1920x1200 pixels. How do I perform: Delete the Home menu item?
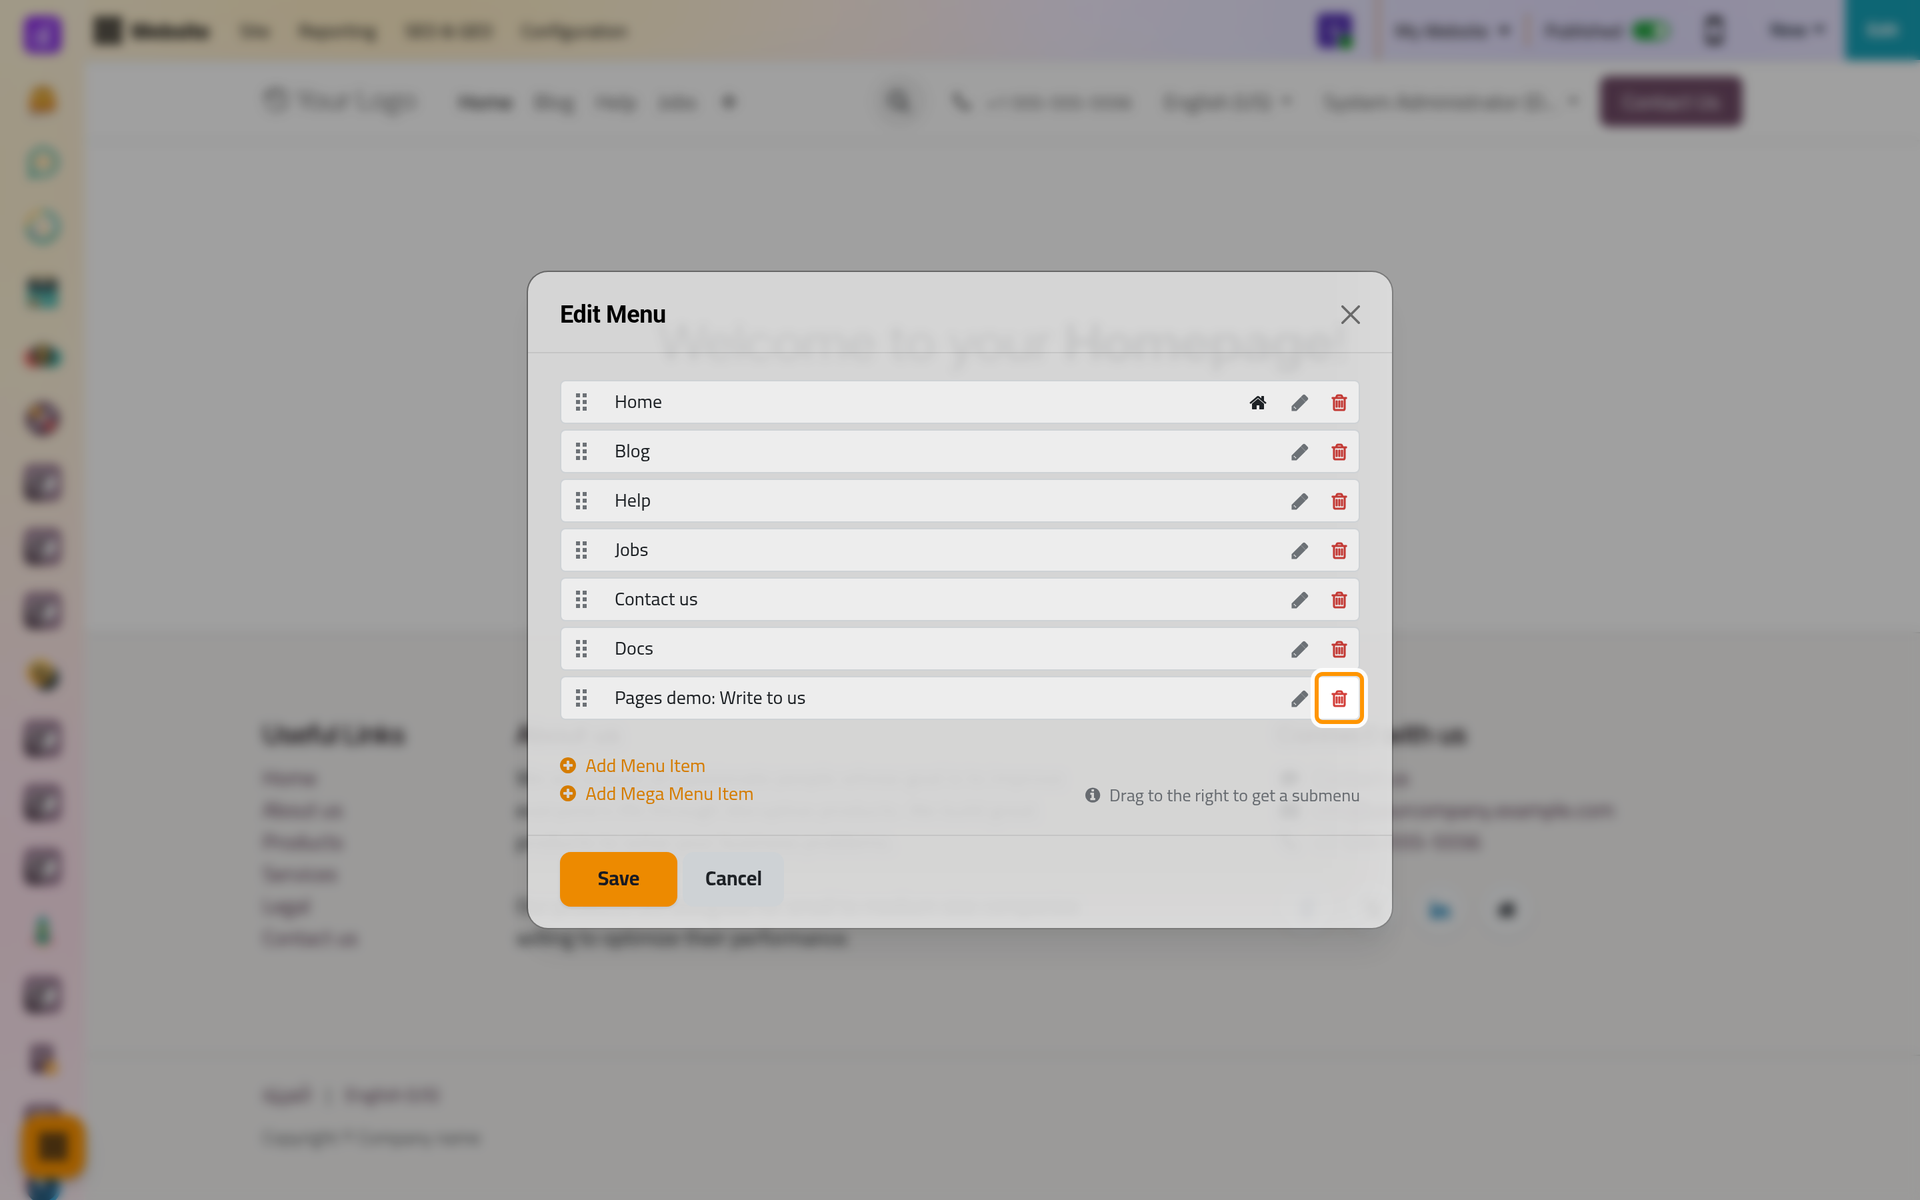tap(1339, 403)
